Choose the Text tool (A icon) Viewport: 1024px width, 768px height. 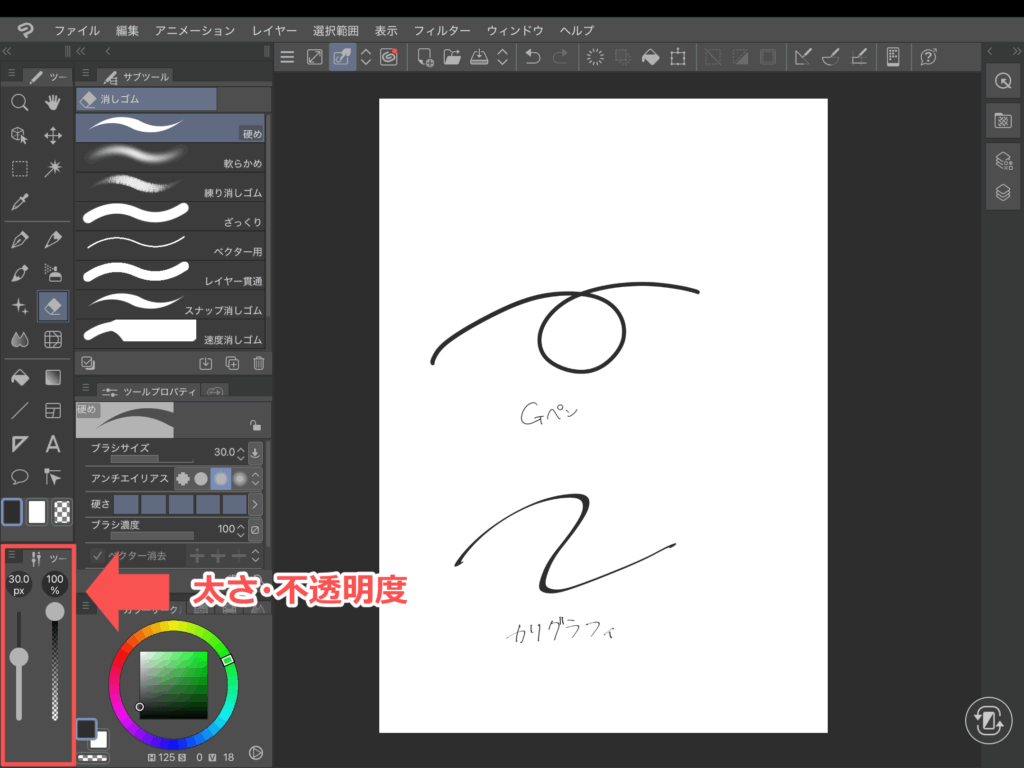point(53,443)
